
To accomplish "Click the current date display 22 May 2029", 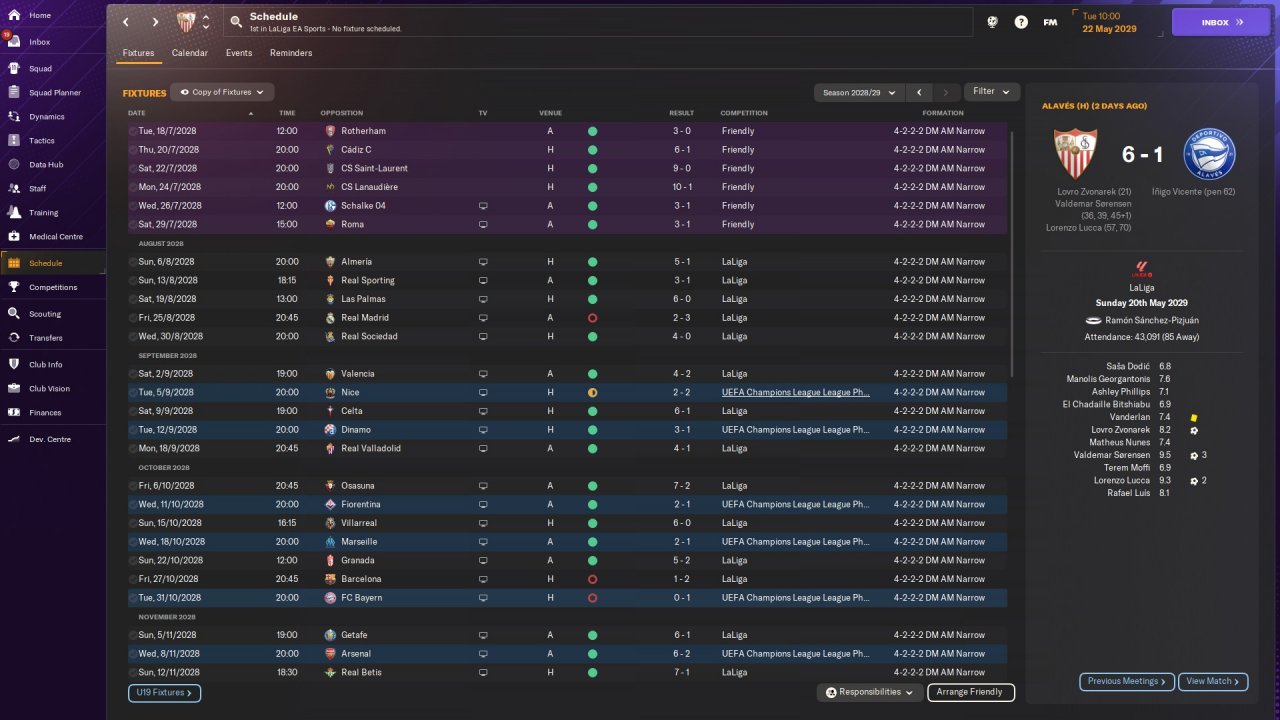I will tap(1109, 29).
